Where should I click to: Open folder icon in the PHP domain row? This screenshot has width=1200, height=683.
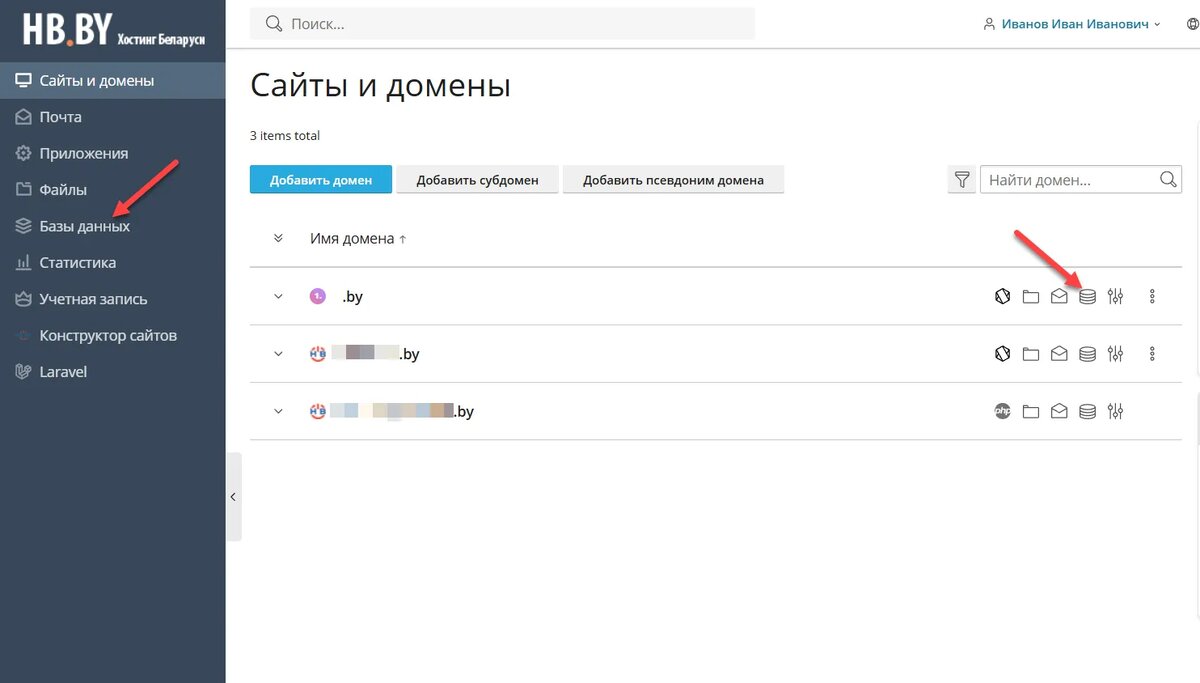click(1031, 411)
